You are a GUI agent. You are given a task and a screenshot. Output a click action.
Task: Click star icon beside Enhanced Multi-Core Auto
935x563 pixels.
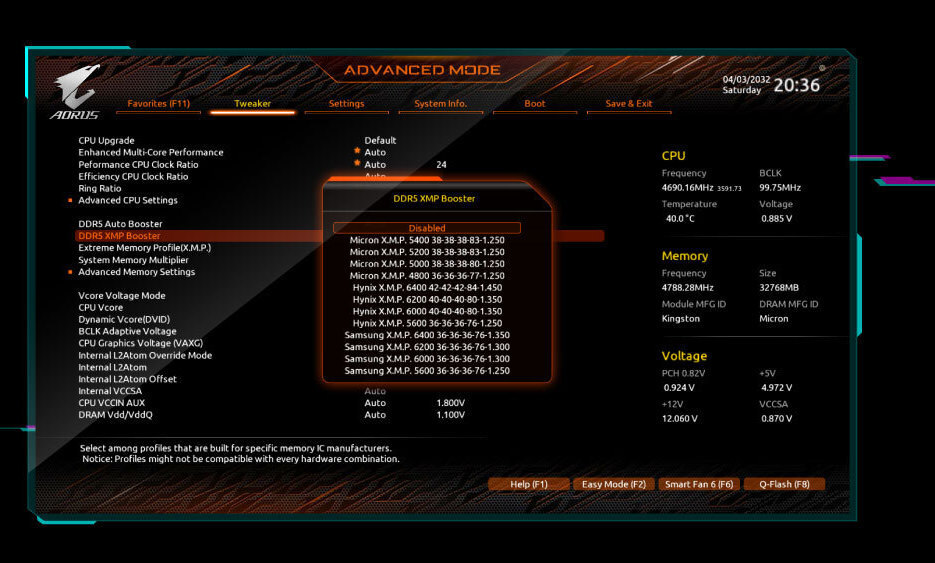[357, 151]
